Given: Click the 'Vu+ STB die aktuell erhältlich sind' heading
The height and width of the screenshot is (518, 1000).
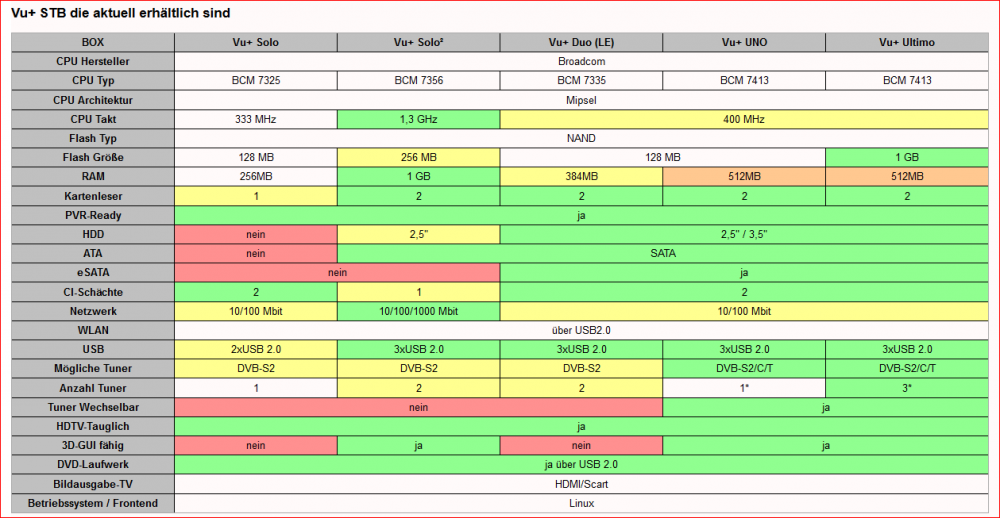Looking at the screenshot, I should [120, 13].
